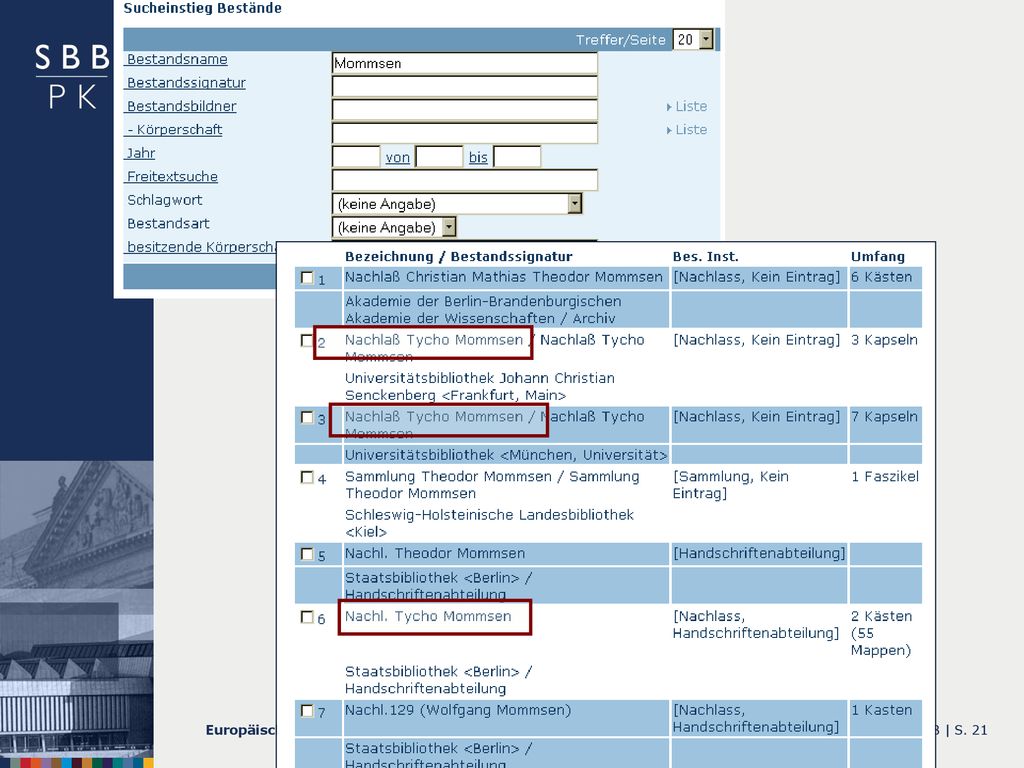1024x768 pixels.
Task: Check the box for result 2
Action: [x=306, y=340]
